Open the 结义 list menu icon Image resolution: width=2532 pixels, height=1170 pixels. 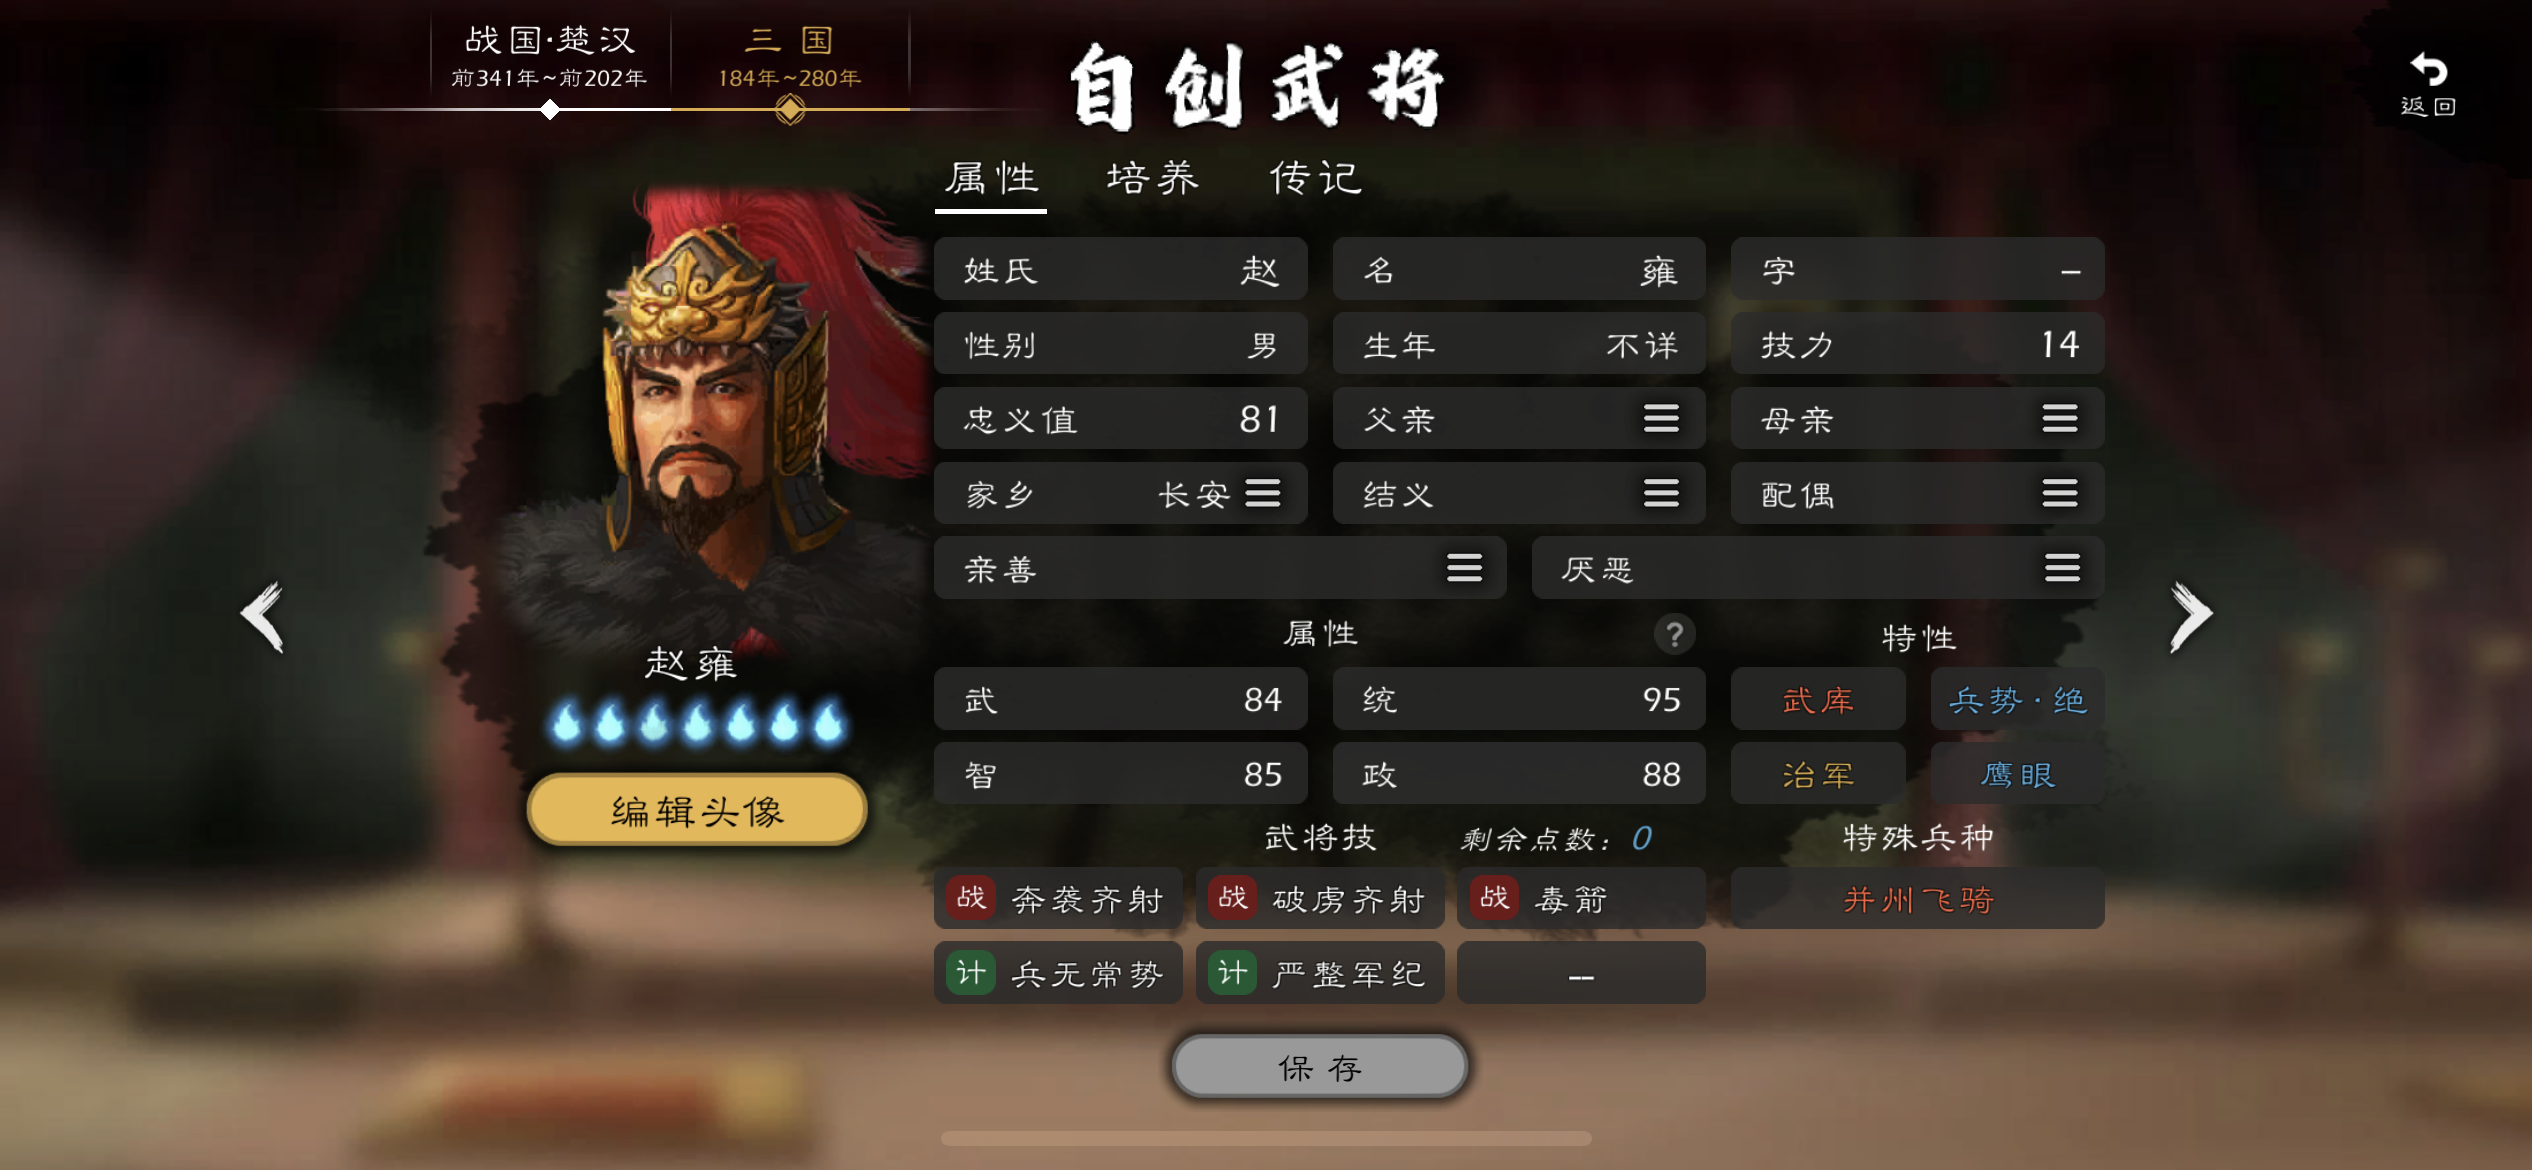[1661, 493]
